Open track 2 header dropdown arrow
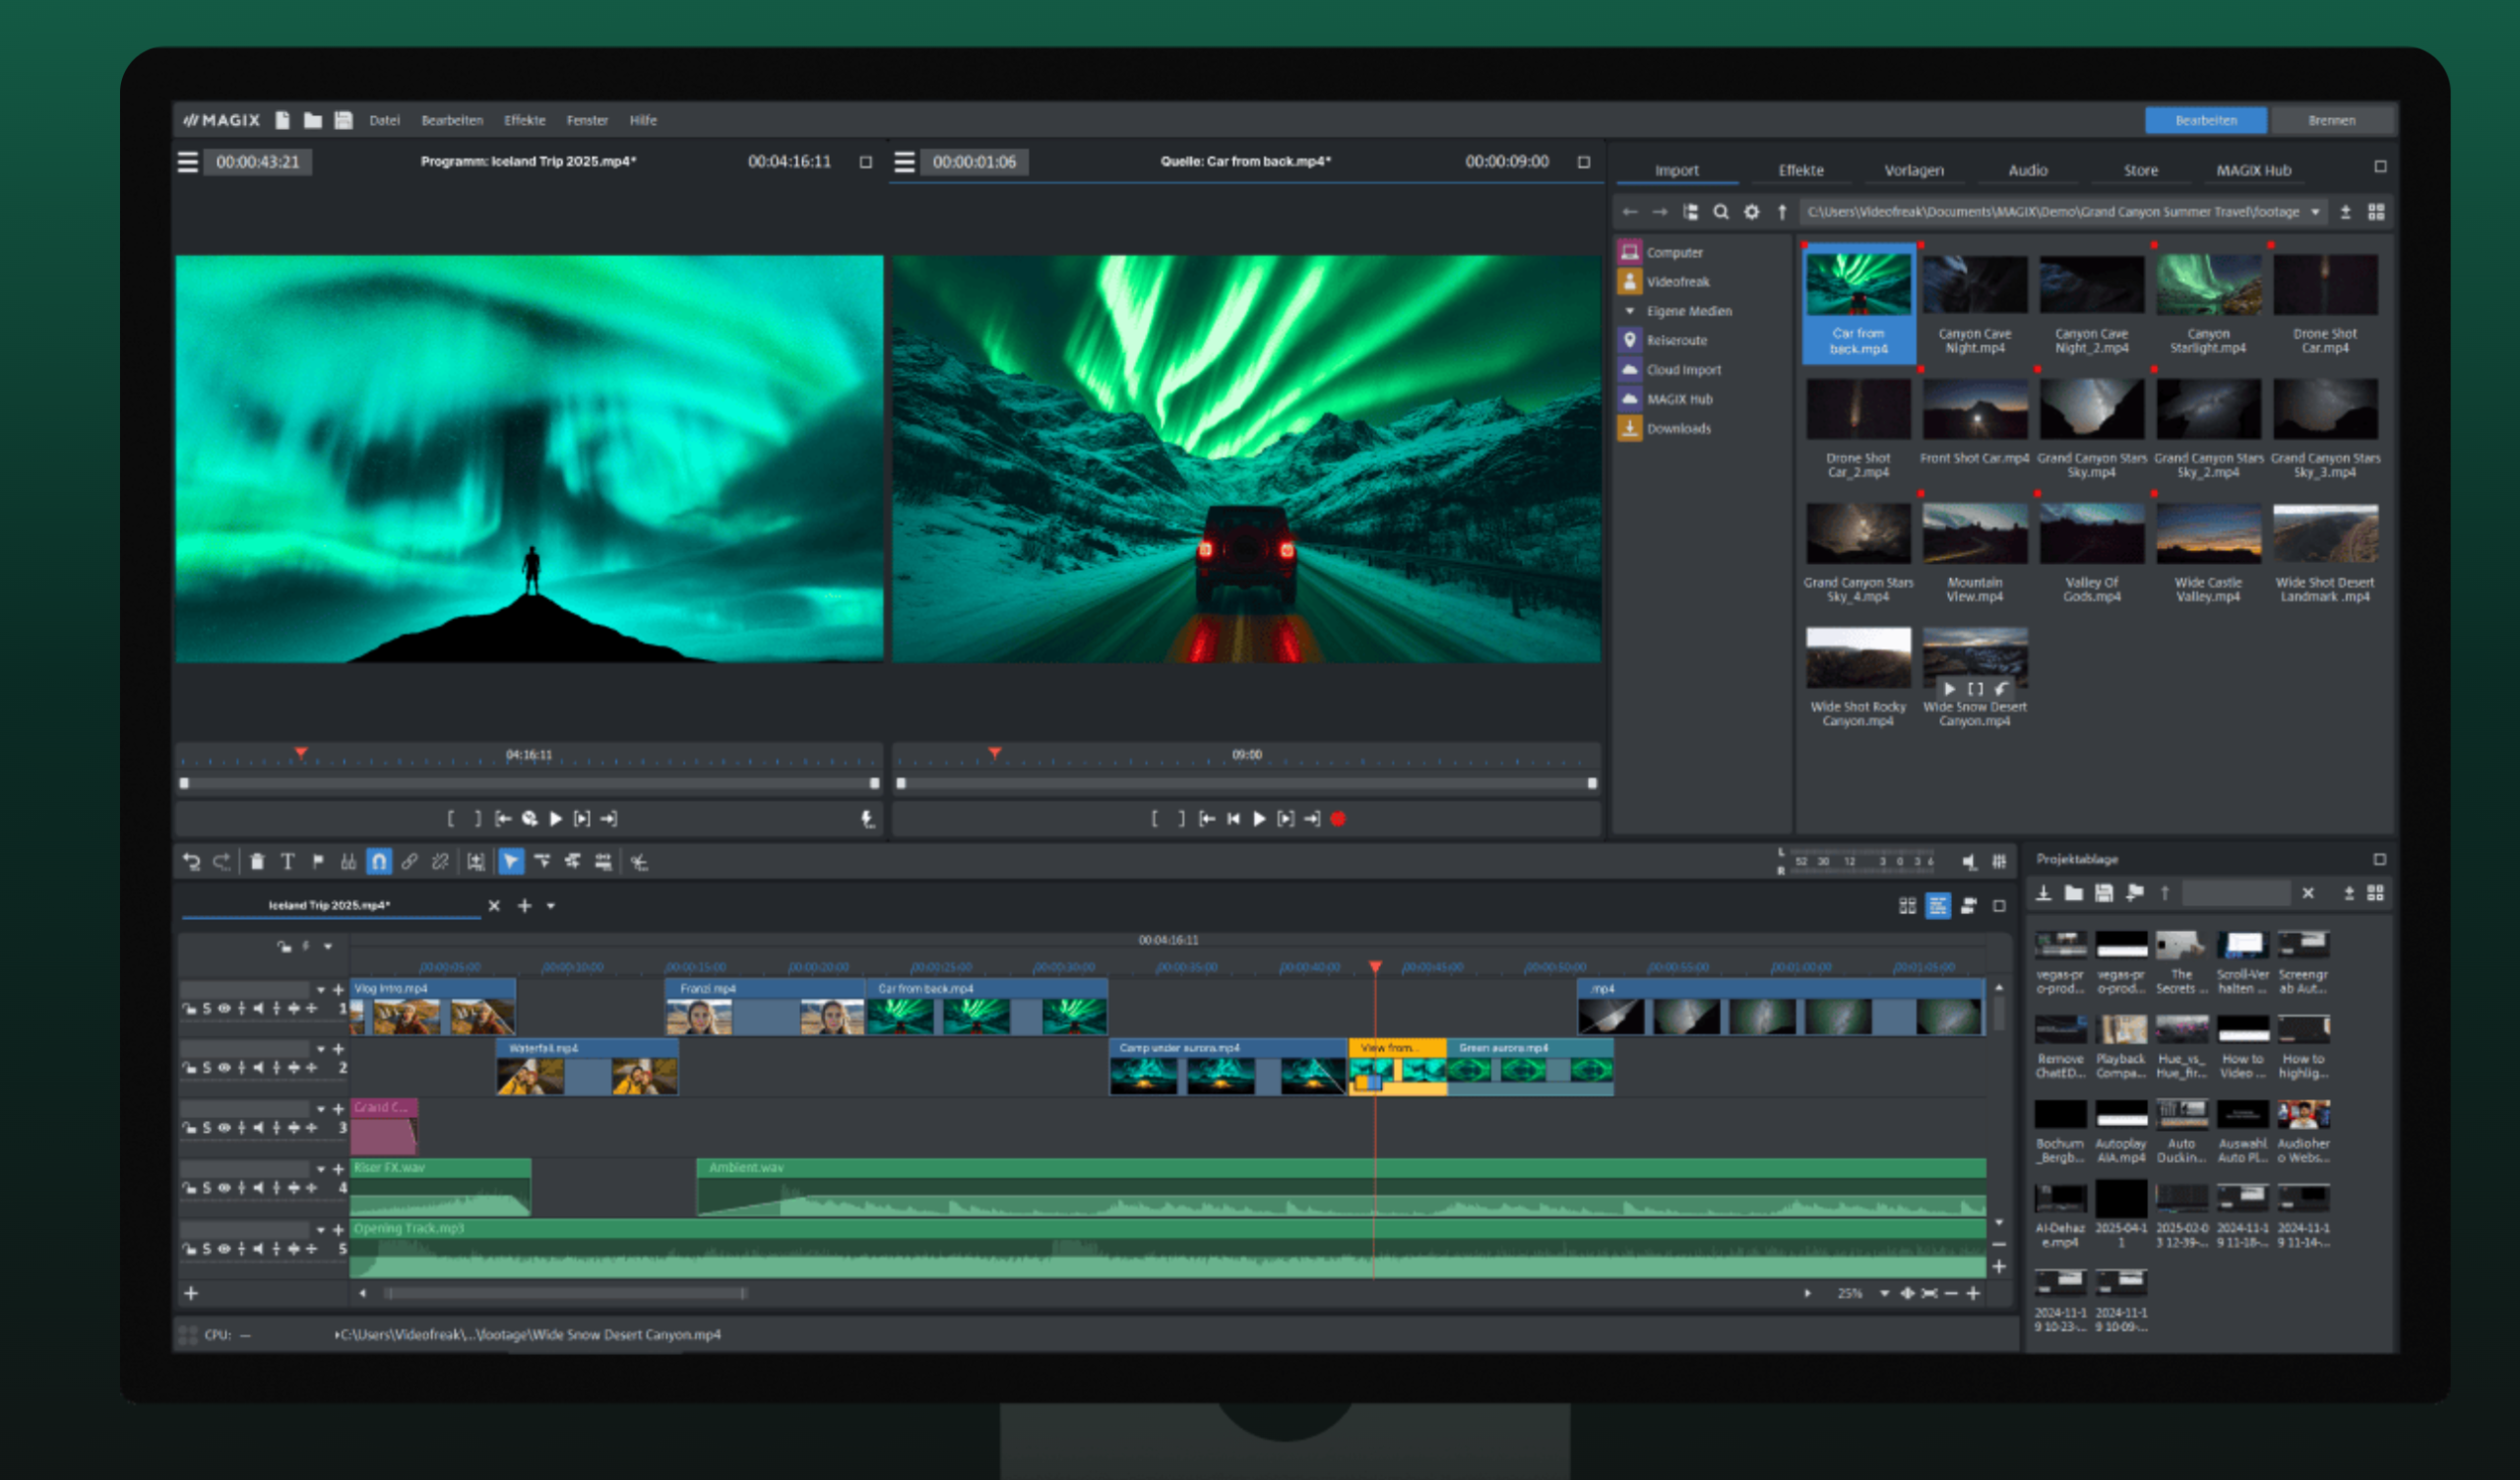The image size is (2520, 1480). coord(321,1049)
